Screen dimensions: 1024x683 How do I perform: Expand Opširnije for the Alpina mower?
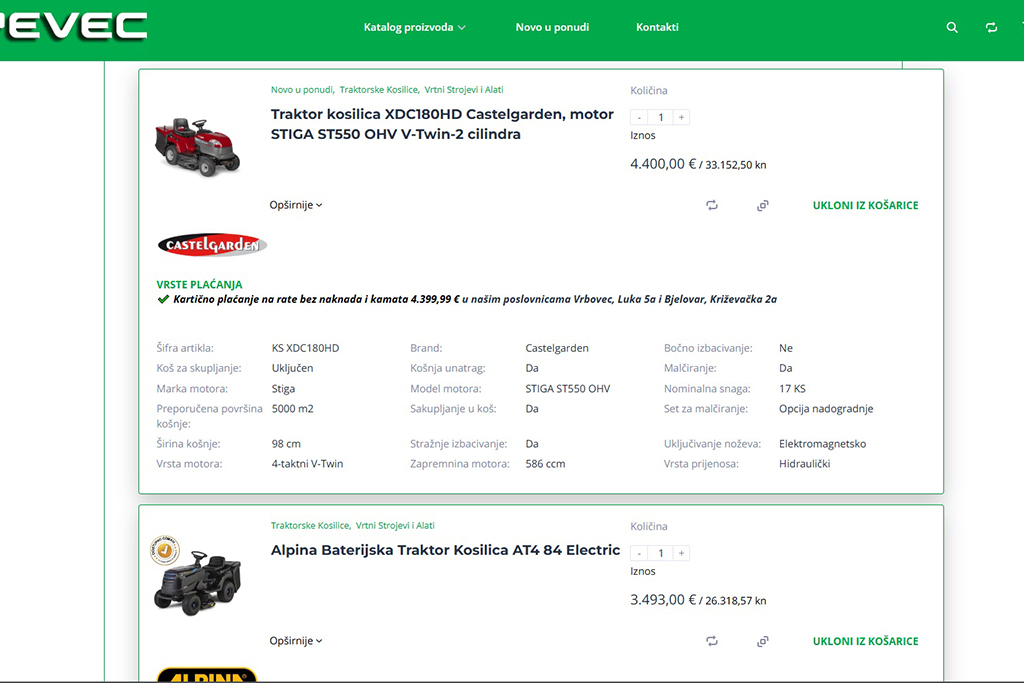pos(295,640)
